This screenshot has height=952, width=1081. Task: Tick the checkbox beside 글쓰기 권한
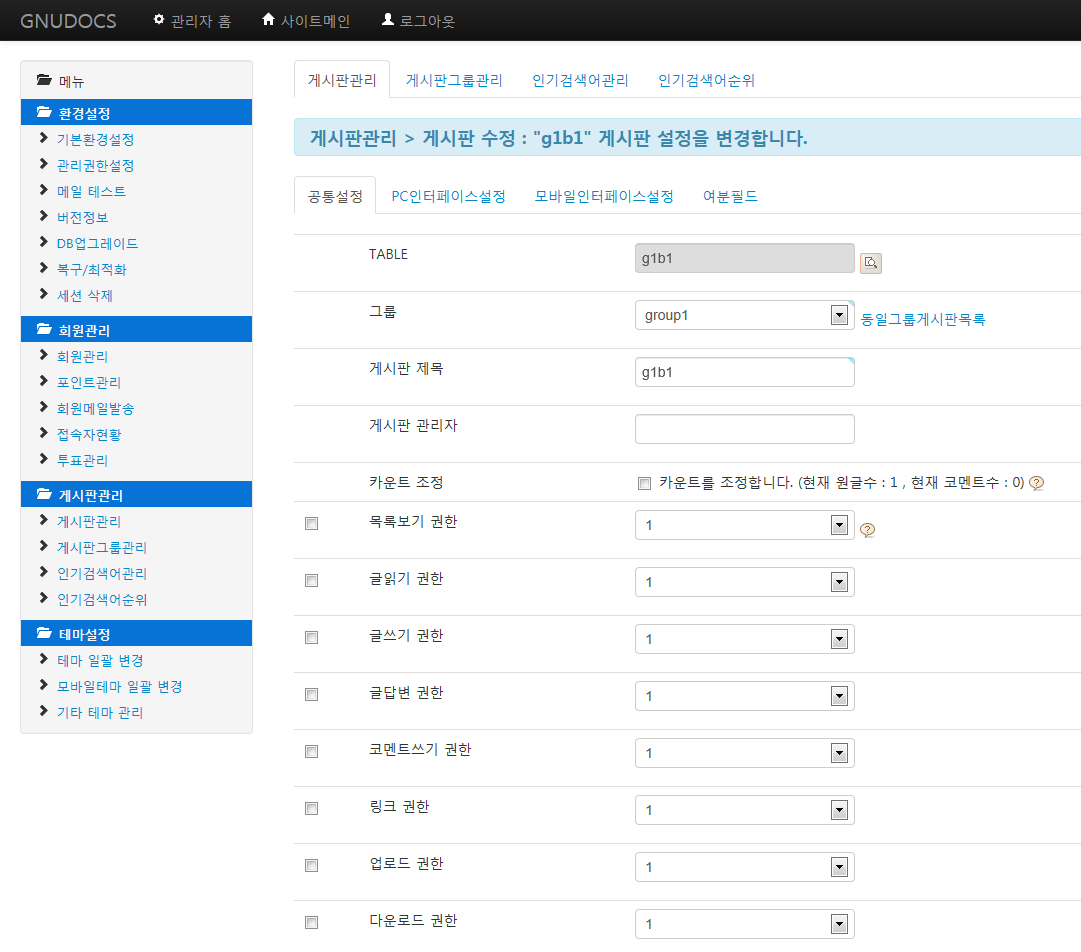click(311, 637)
